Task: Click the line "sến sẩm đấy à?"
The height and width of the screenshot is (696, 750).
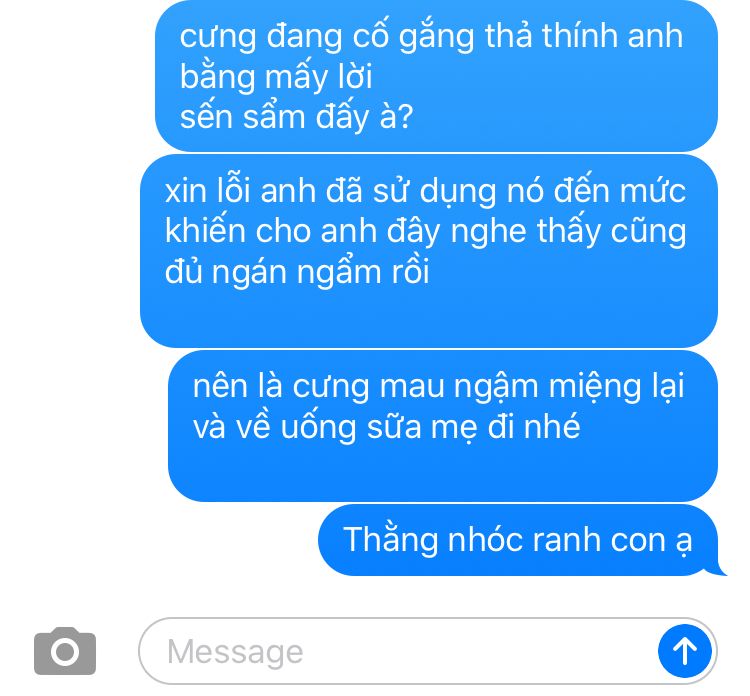Action: pyautogui.click(x=297, y=117)
